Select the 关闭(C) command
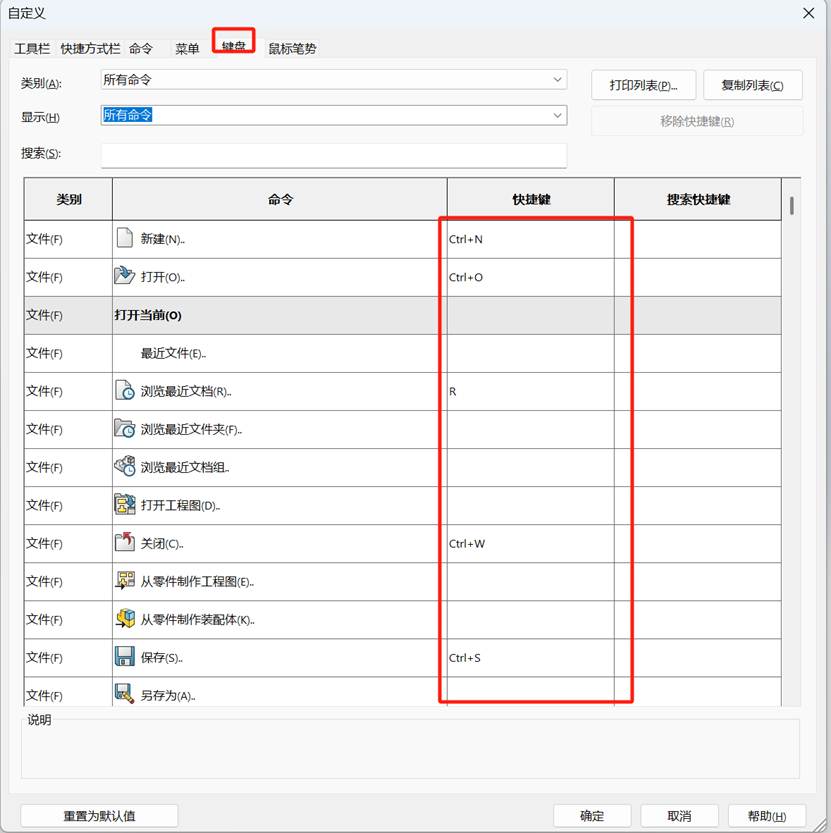 (280, 544)
